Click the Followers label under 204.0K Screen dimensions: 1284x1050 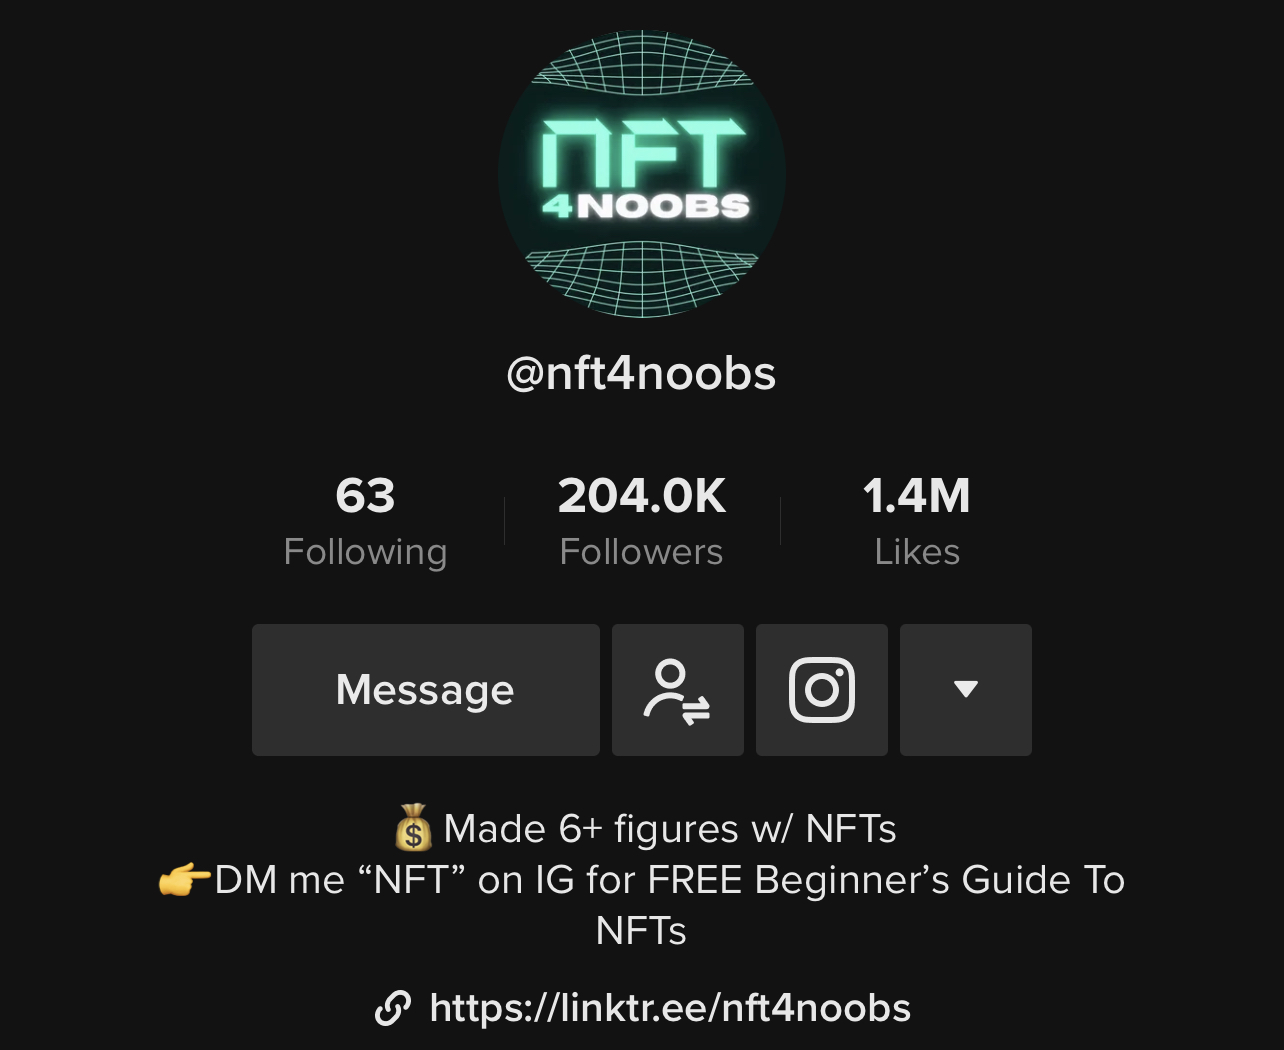(x=641, y=552)
